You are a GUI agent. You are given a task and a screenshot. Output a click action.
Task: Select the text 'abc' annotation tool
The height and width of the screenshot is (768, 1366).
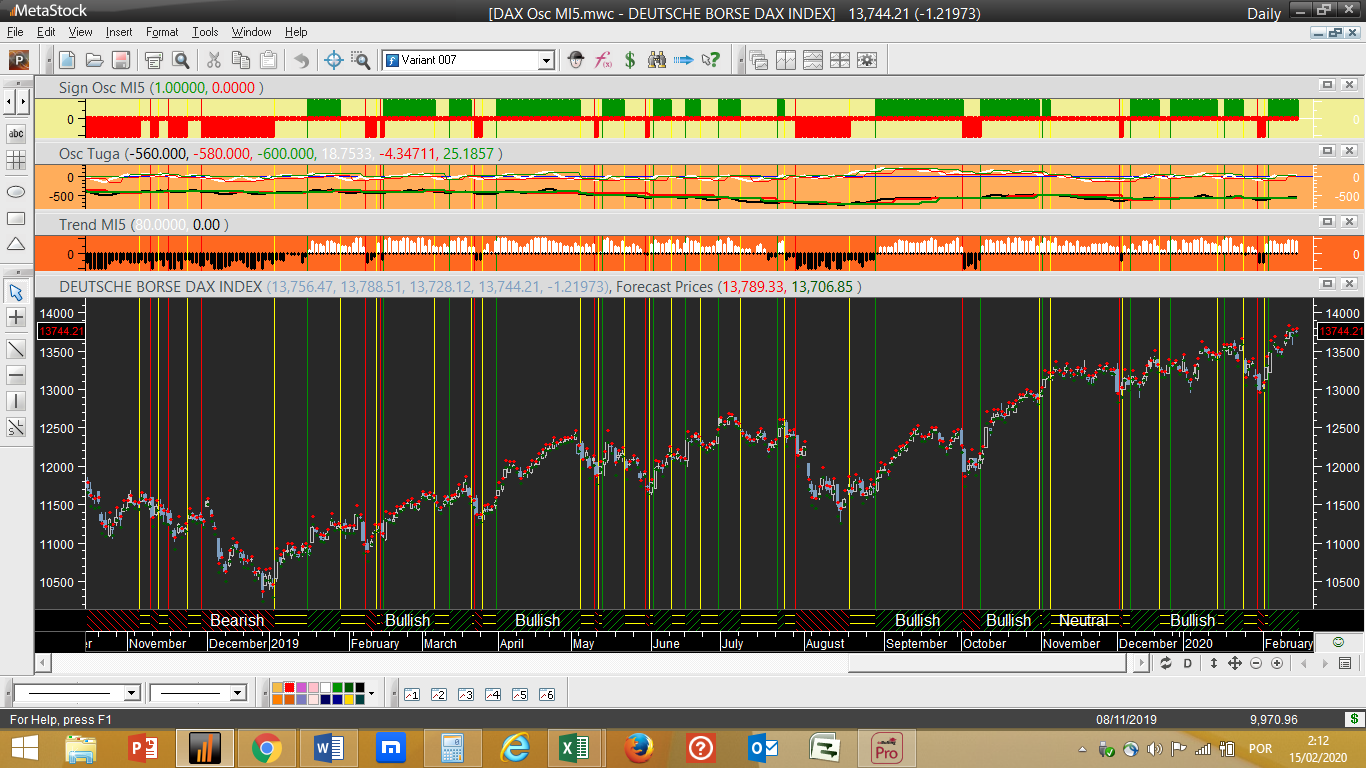[x=16, y=133]
